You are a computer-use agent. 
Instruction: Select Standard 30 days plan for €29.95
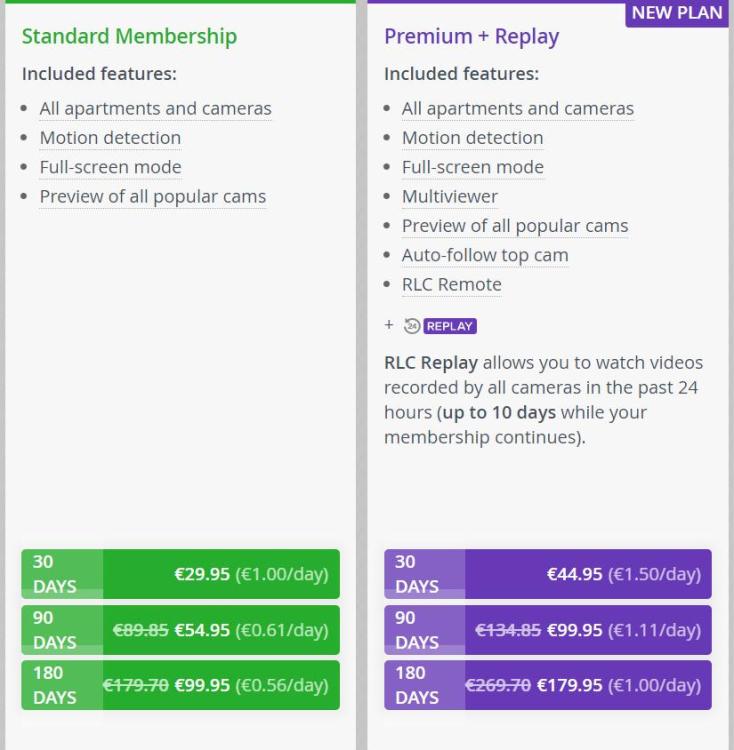point(180,574)
